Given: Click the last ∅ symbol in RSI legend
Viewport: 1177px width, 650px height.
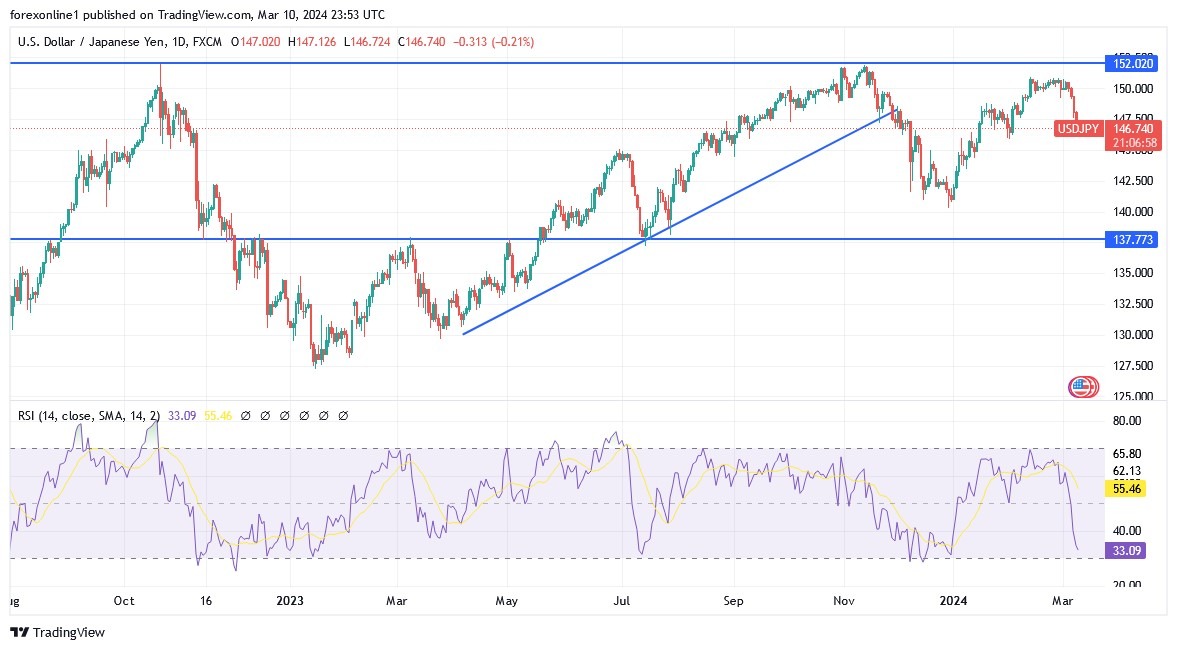Looking at the screenshot, I should 343,414.
